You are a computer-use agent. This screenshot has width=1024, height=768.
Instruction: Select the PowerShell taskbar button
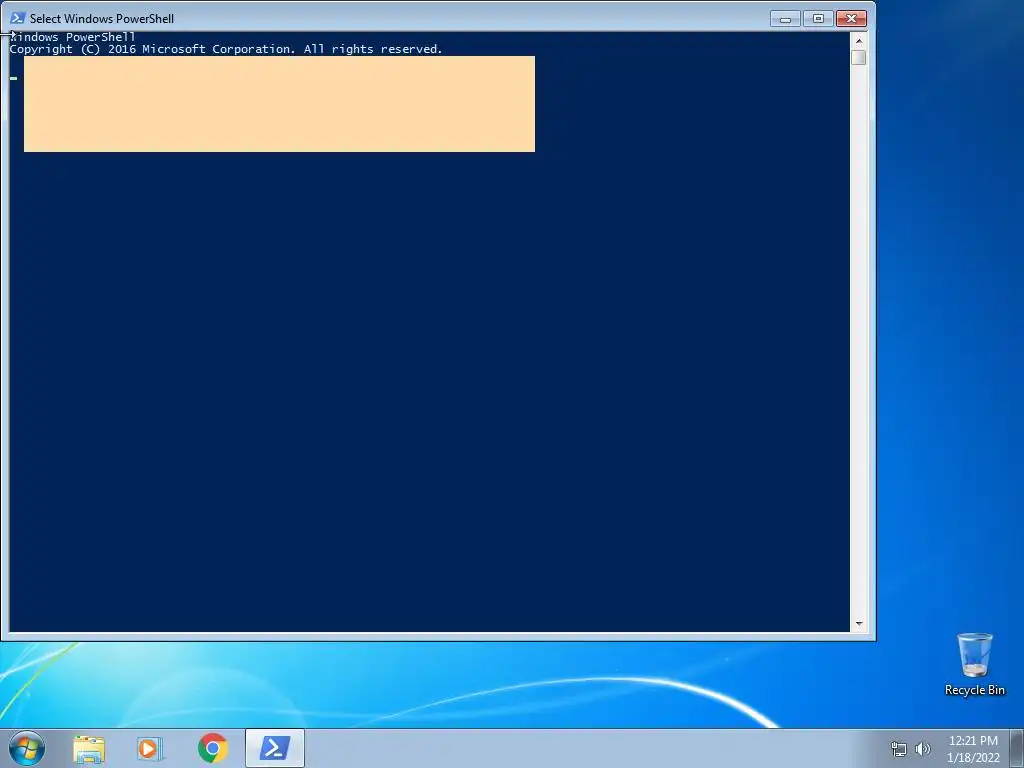click(275, 748)
